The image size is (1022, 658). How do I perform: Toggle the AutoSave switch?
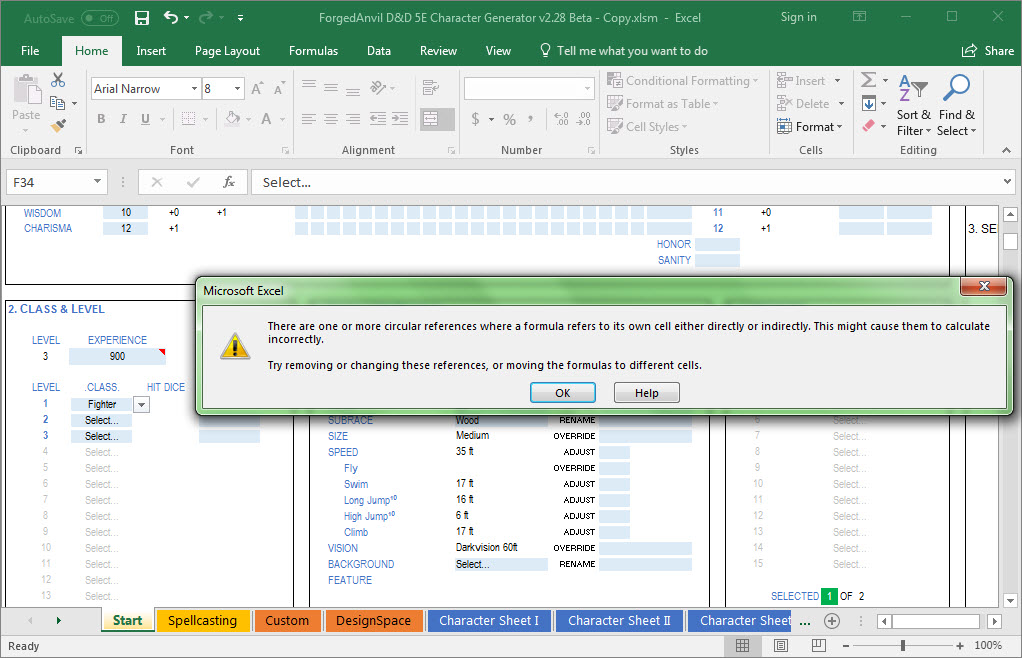tap(100, 18)
